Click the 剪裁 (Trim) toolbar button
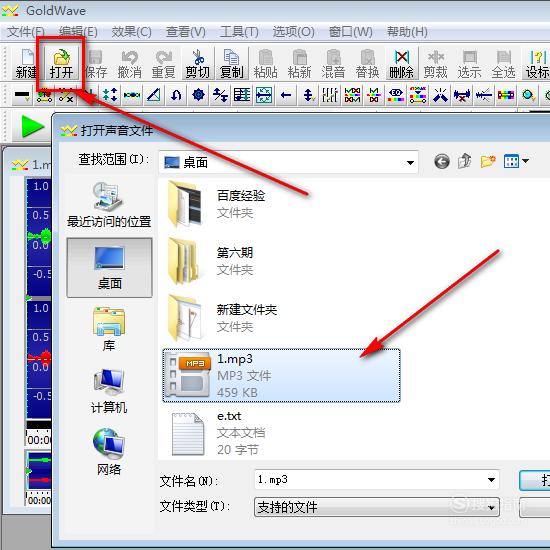This screenshot has width=550, height=550. (x=436, y=64)
